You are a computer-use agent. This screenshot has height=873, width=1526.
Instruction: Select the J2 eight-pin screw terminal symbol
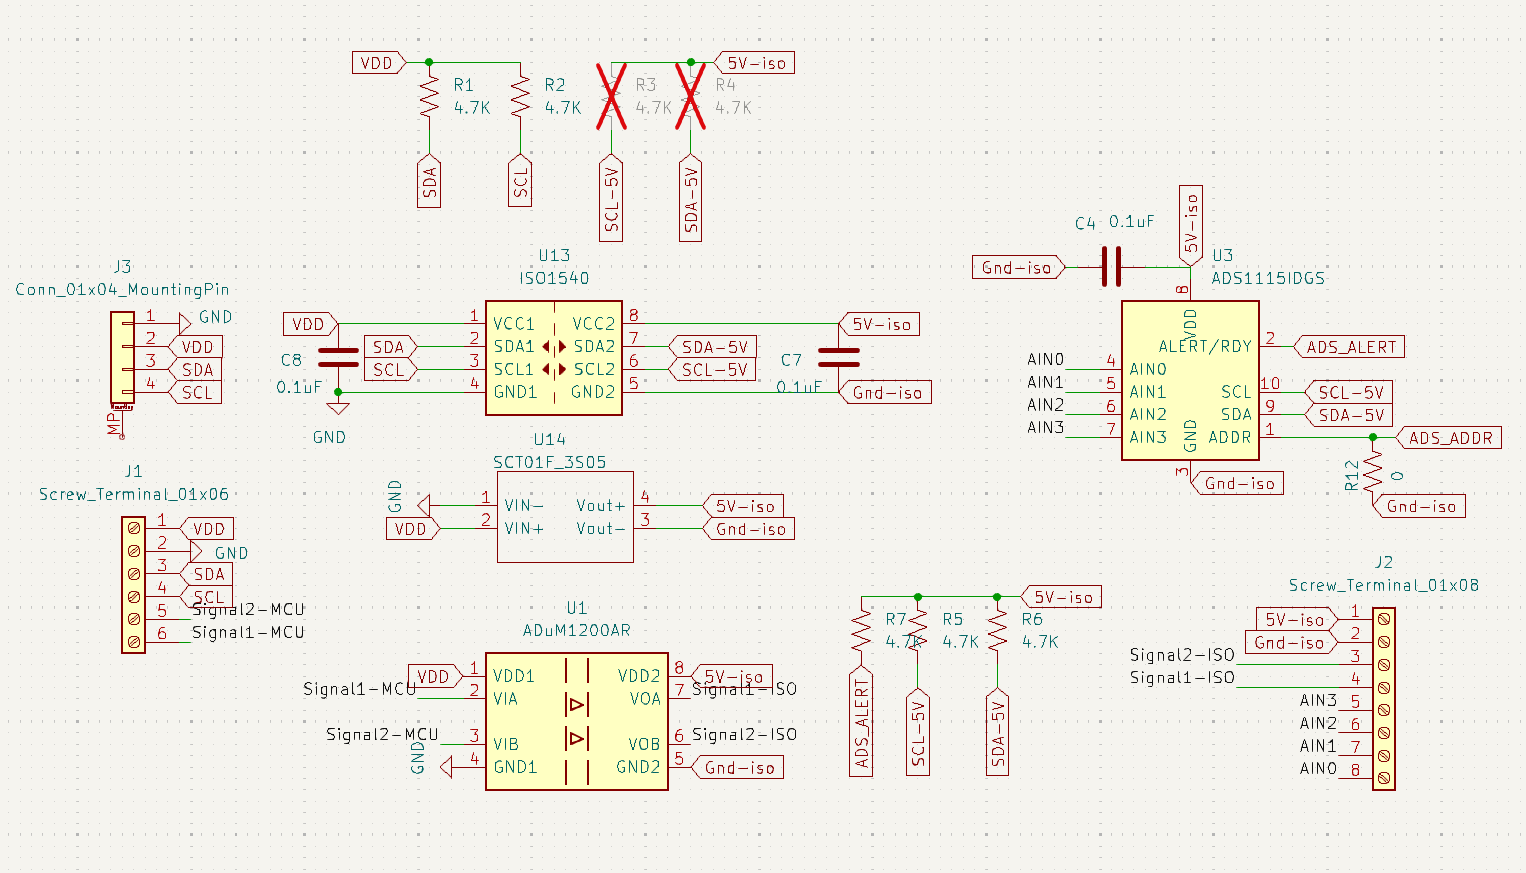[x=1384, y=699]
